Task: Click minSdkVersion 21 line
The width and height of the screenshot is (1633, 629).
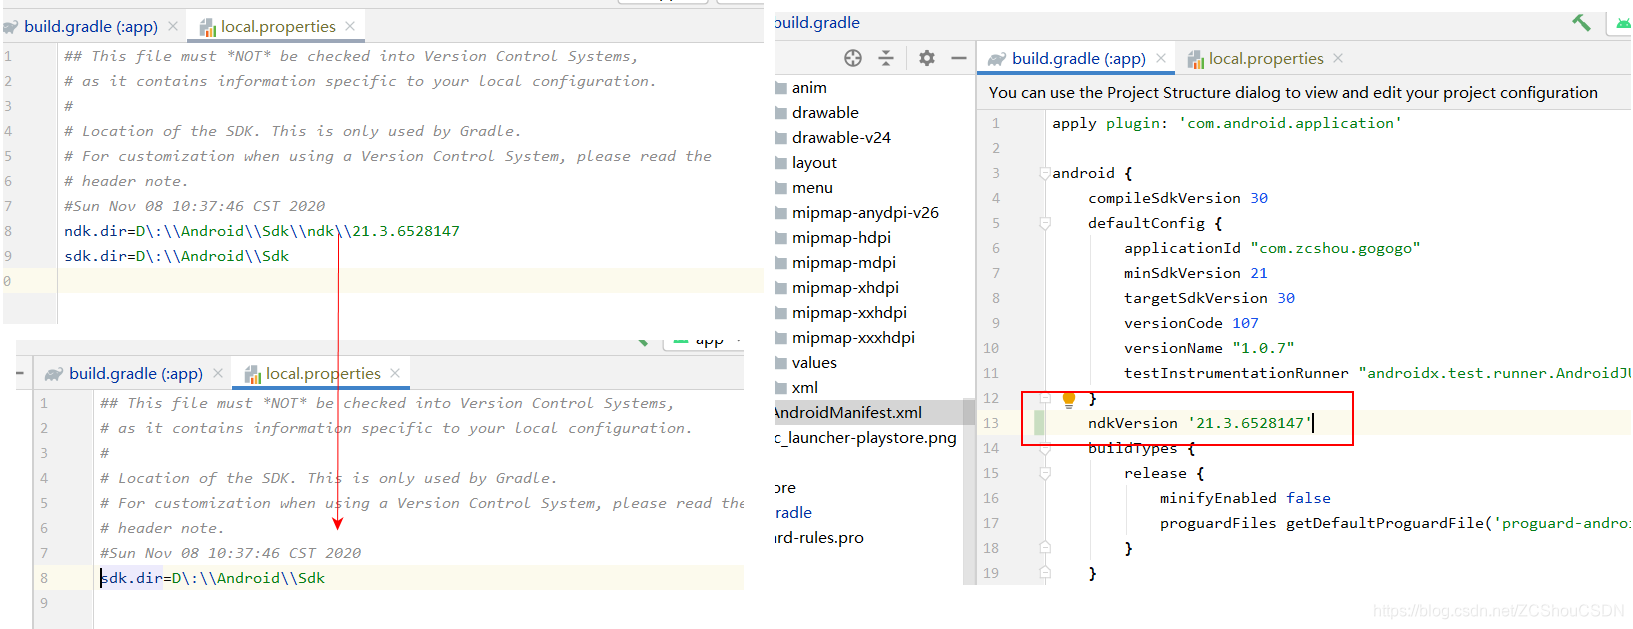Action: pyautogui.click(x=1196, y=273)
